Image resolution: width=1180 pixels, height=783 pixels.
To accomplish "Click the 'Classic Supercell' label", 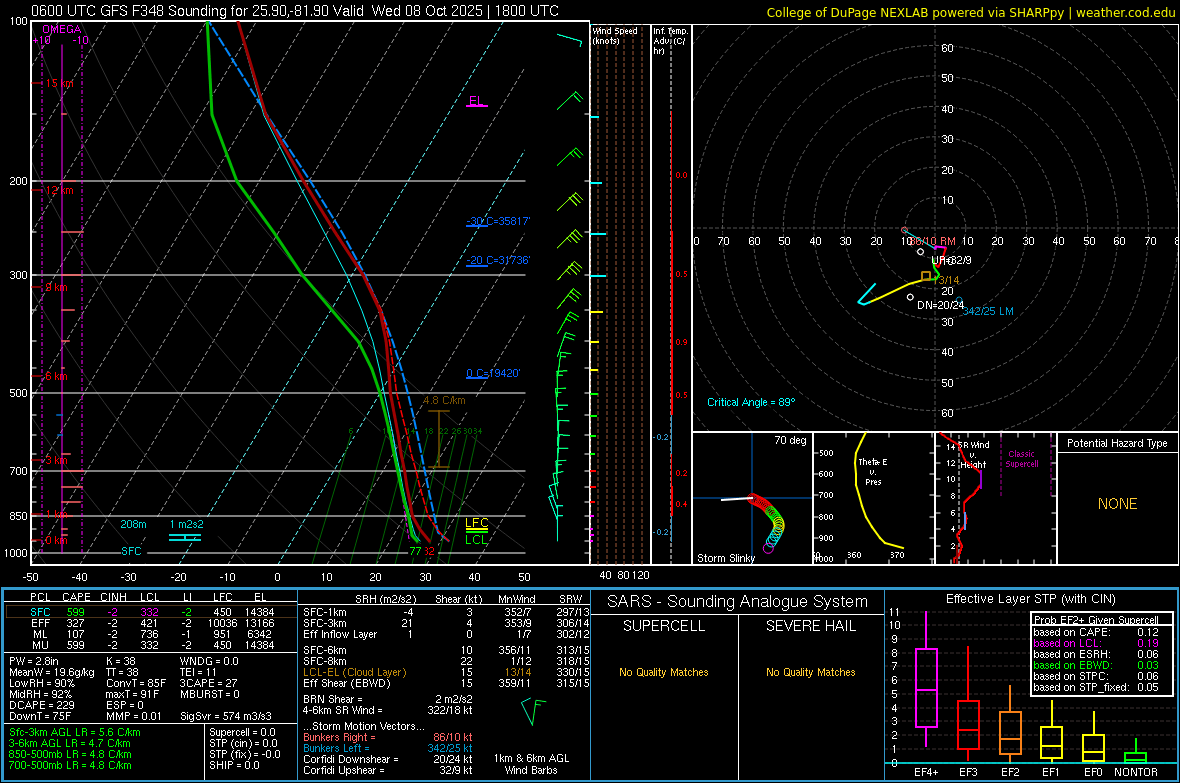I will point(1021,459).
